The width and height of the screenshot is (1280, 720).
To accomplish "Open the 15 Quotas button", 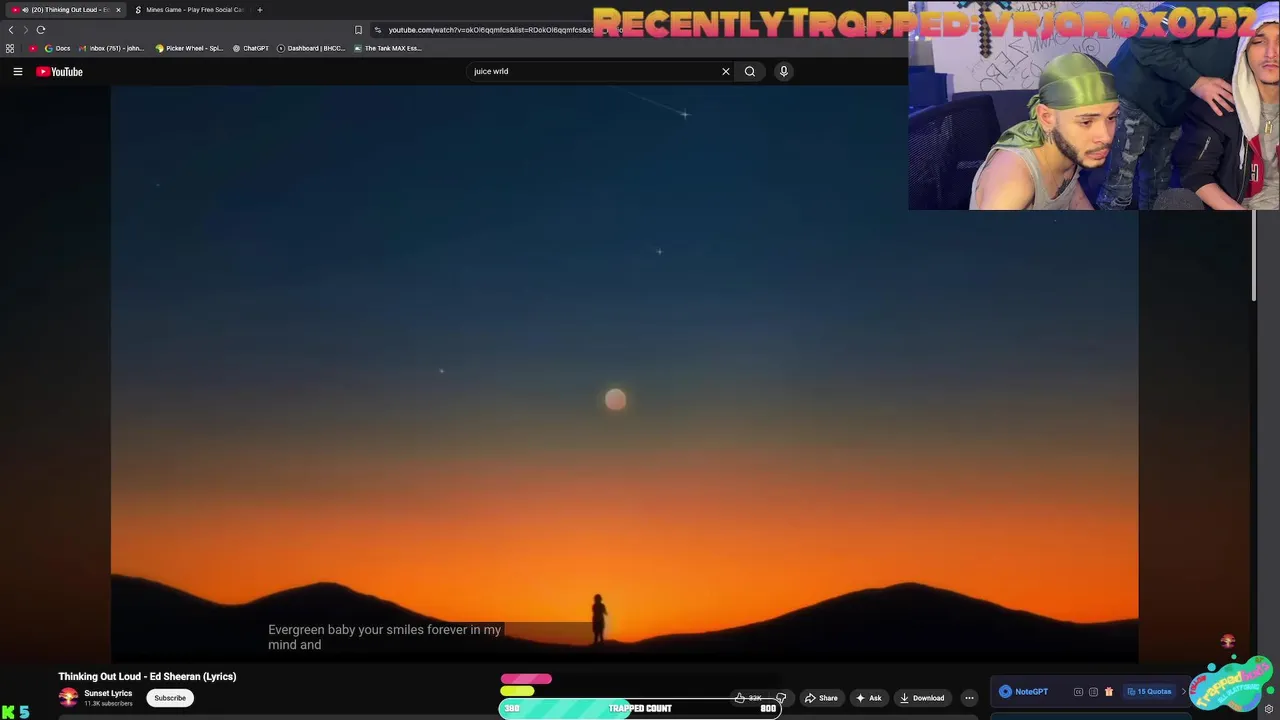I will tap(1149, 691).
